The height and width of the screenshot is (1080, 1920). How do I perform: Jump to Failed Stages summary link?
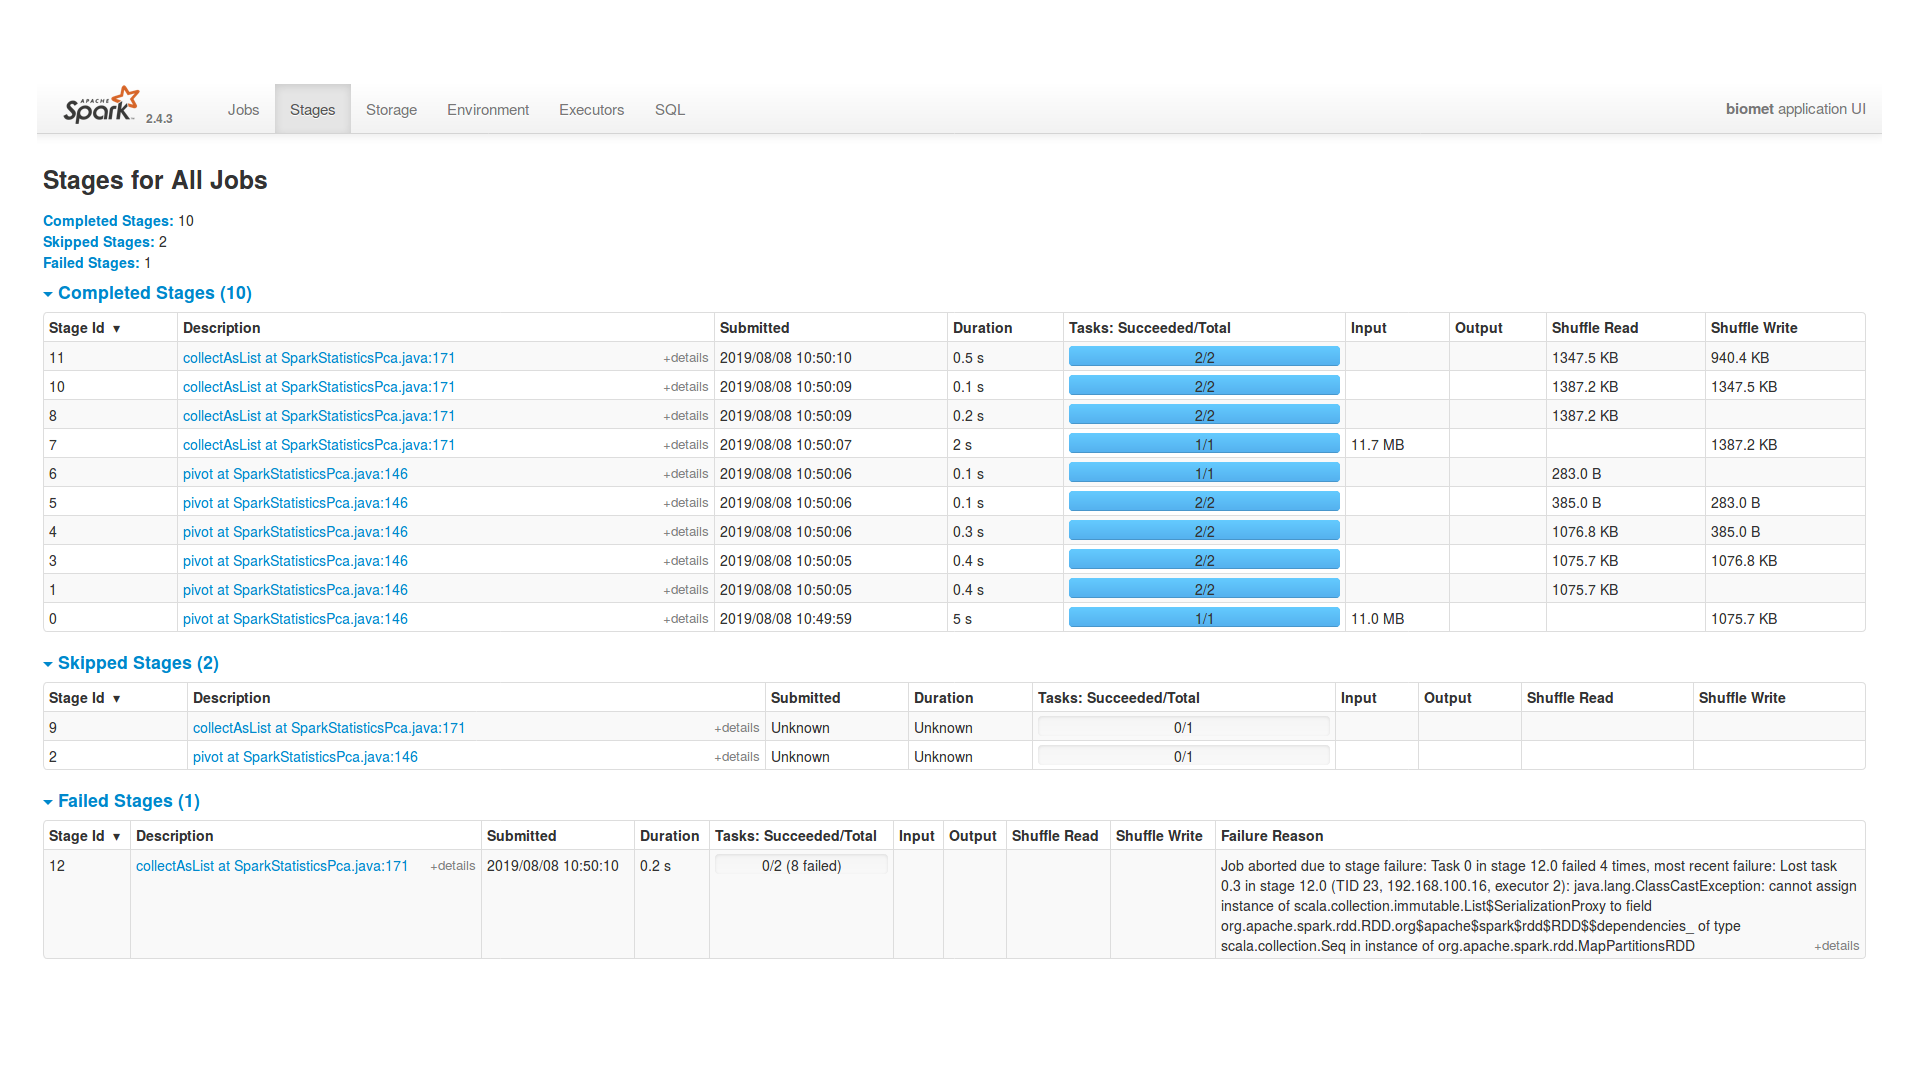pyautogui.click(x=91, y=263)
